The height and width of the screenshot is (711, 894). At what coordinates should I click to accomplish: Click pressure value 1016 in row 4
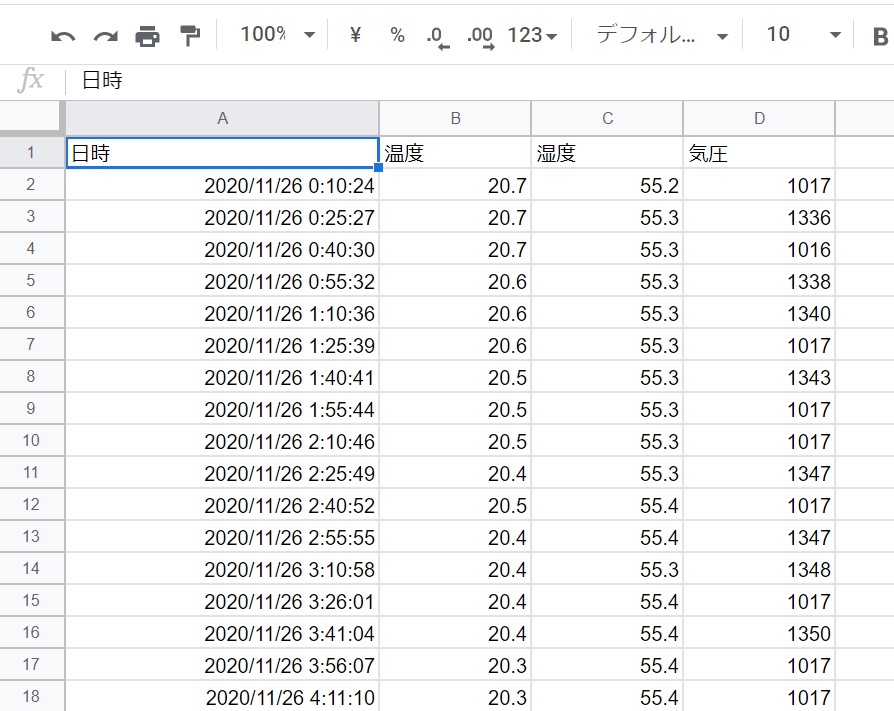[x=759, y=249]
